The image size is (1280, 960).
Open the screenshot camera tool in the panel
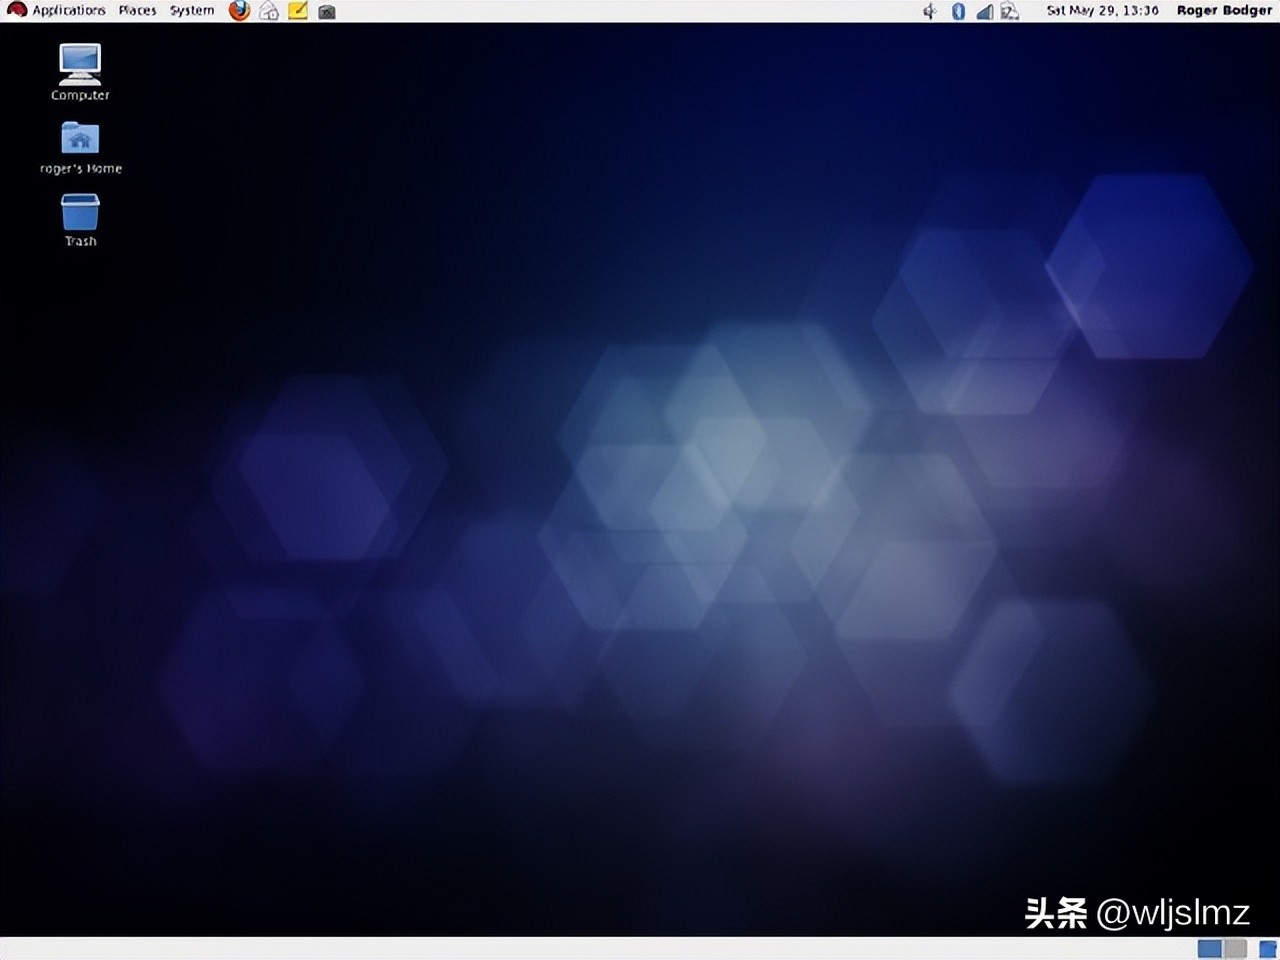(x=326, y=11)
